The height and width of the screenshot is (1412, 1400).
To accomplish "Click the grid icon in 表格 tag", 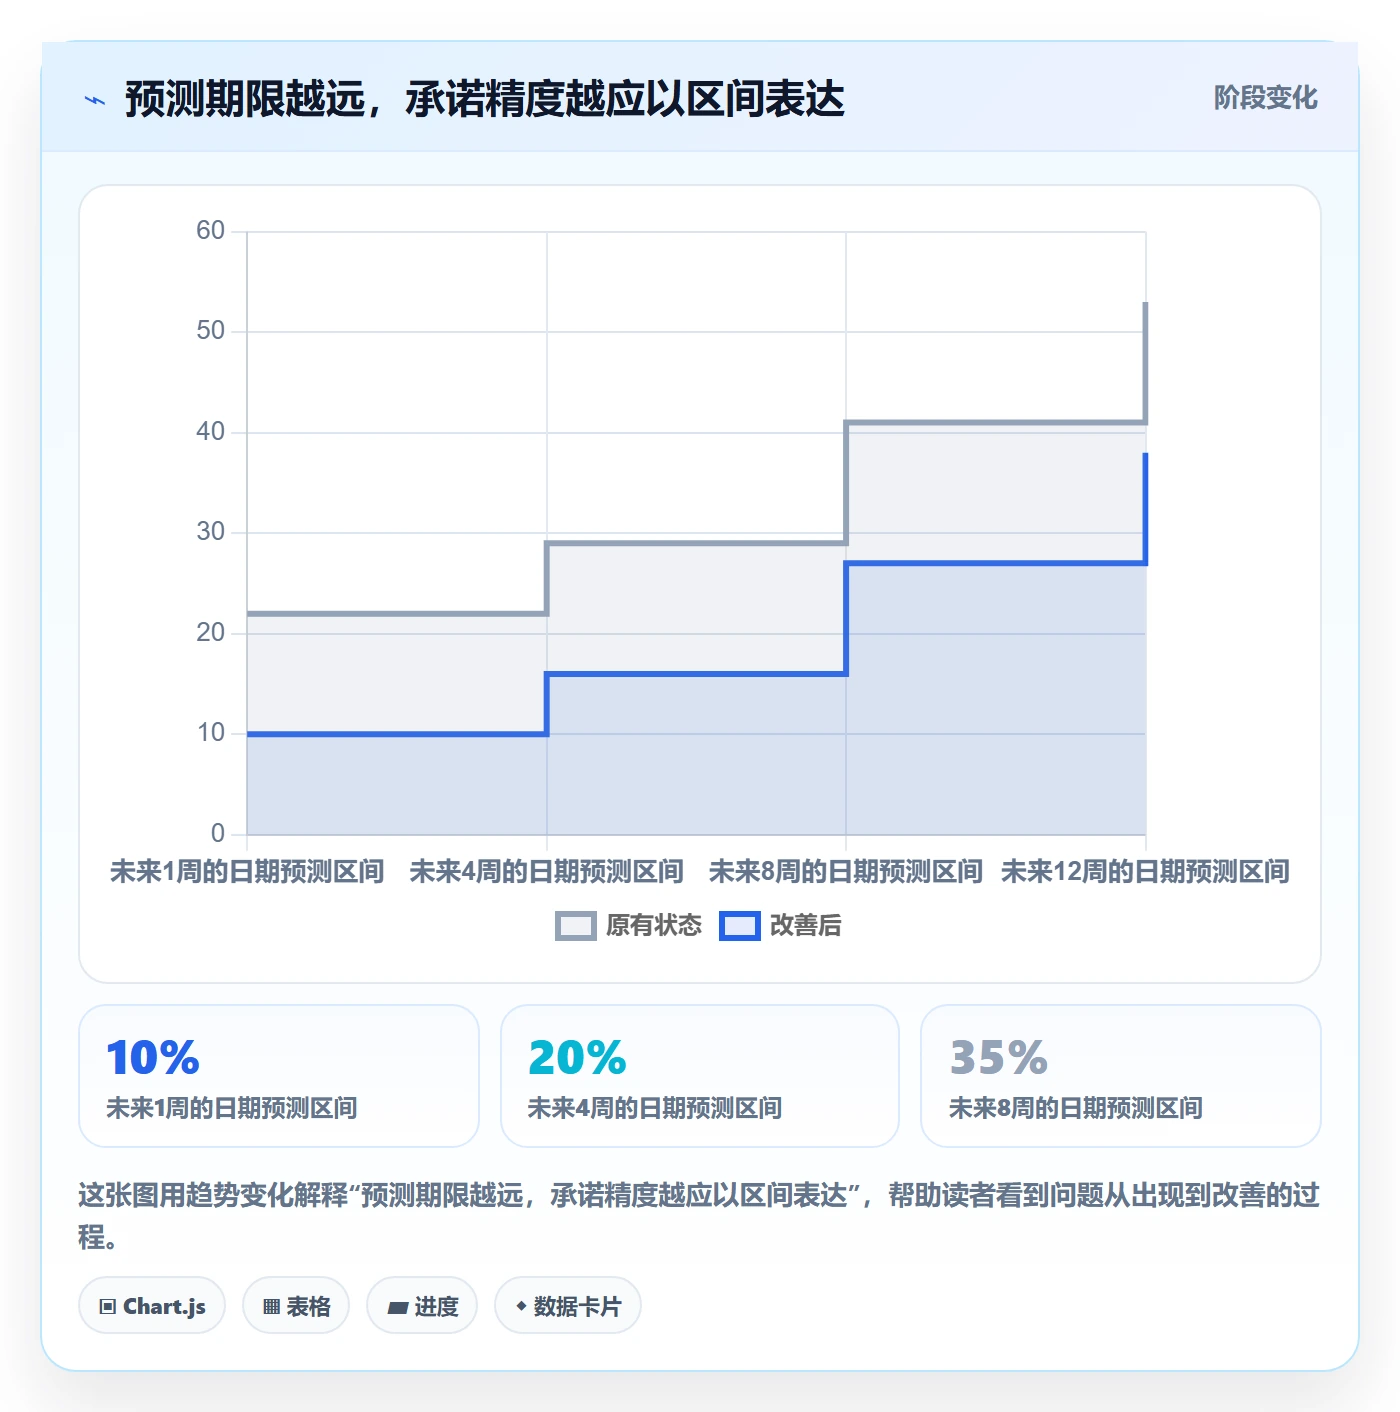I will point(271,1307).
